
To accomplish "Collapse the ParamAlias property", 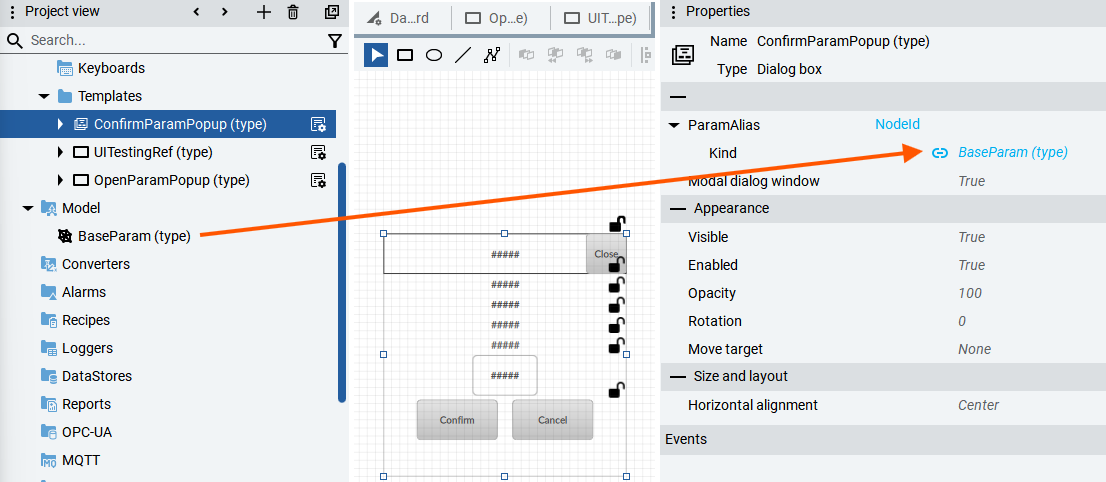I will (674, 125).
